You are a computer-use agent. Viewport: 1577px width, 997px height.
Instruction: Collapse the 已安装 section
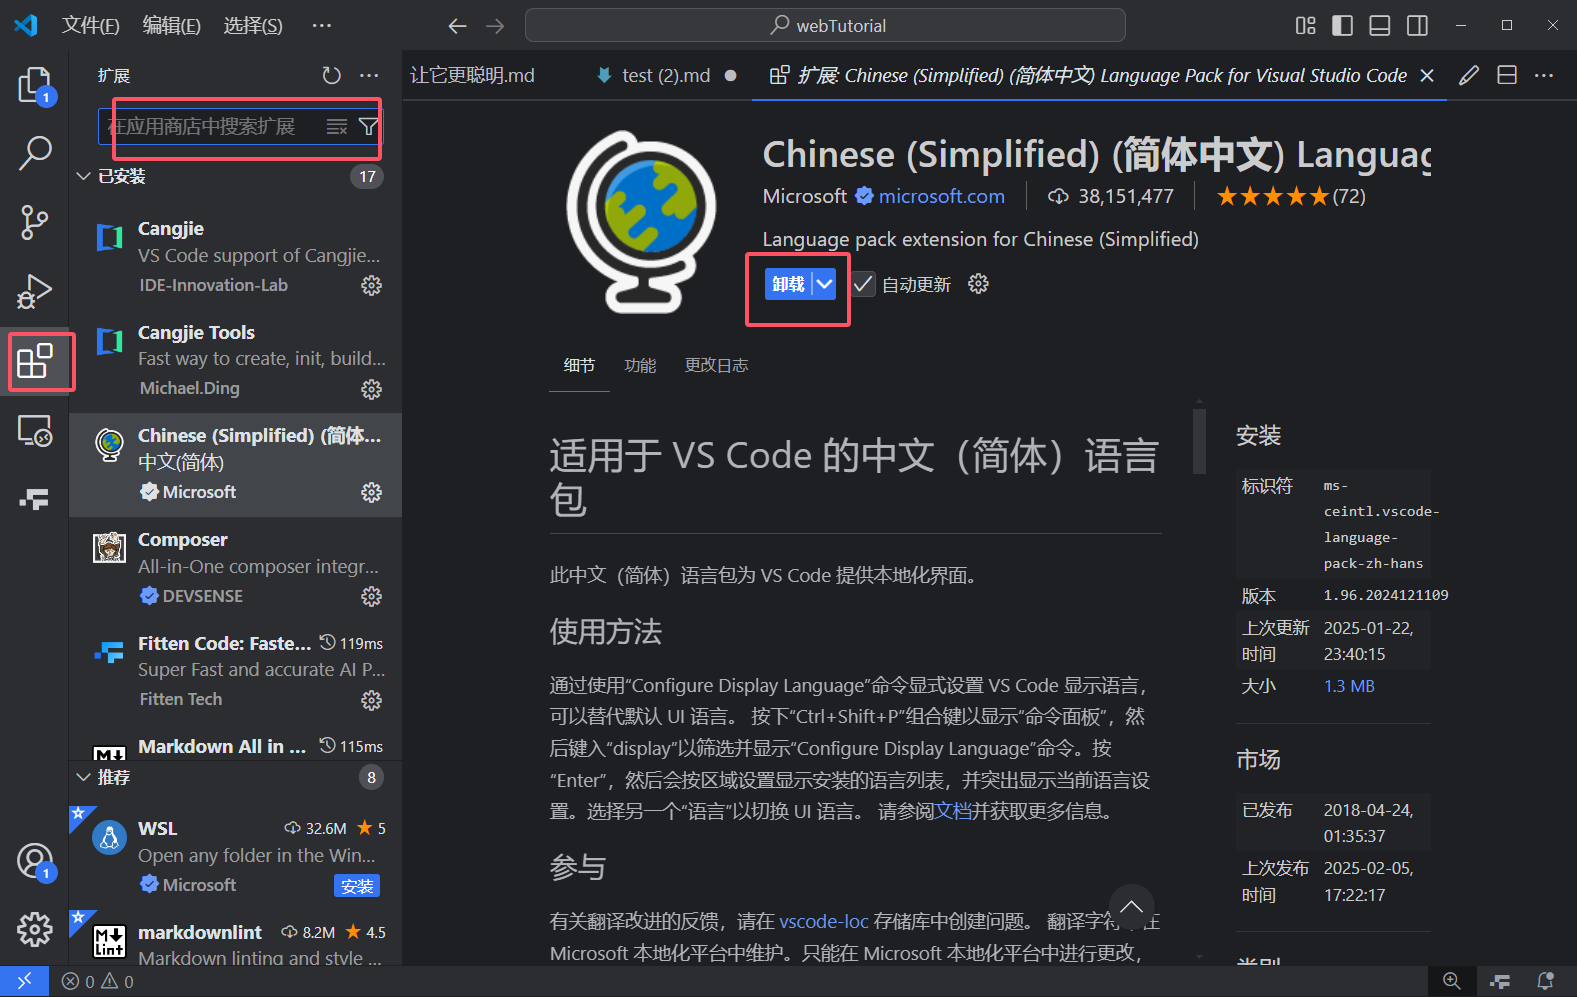click(x=84, y=177)
